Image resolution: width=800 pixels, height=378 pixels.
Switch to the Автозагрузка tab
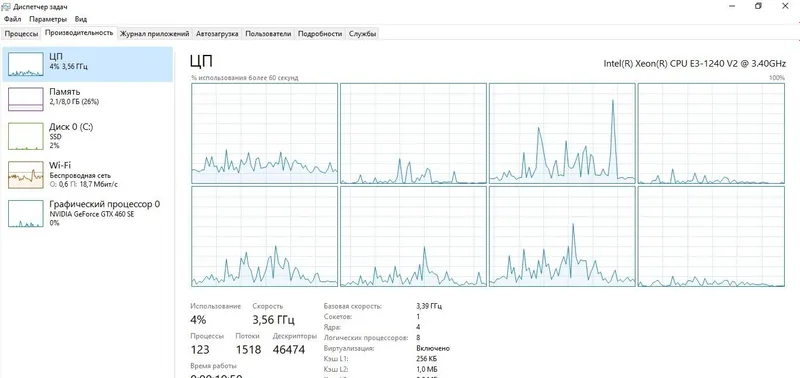[x=217, y=34]
